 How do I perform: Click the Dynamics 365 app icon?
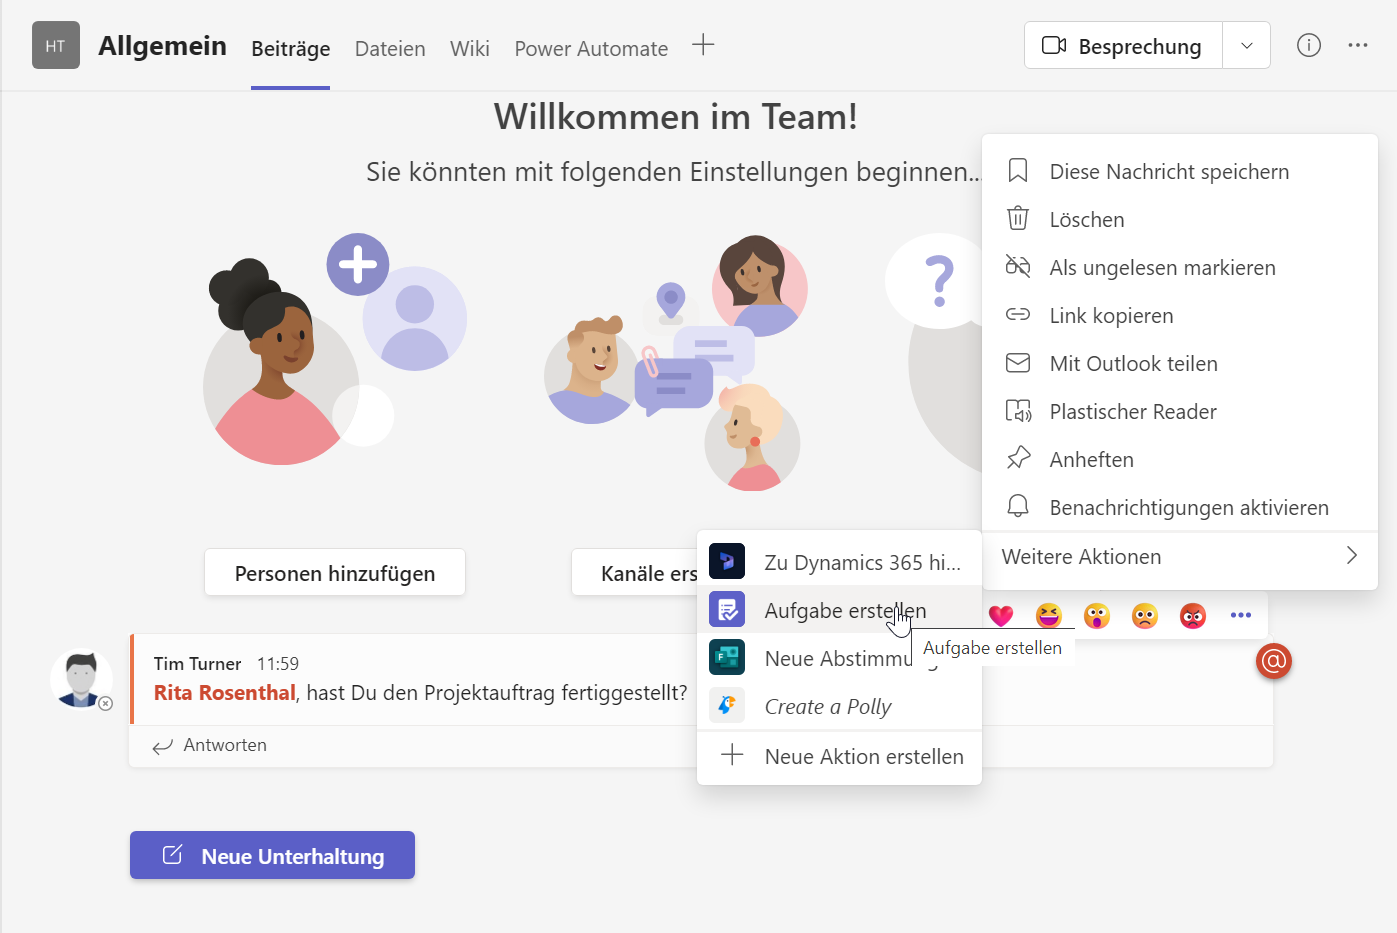(727, 562)
